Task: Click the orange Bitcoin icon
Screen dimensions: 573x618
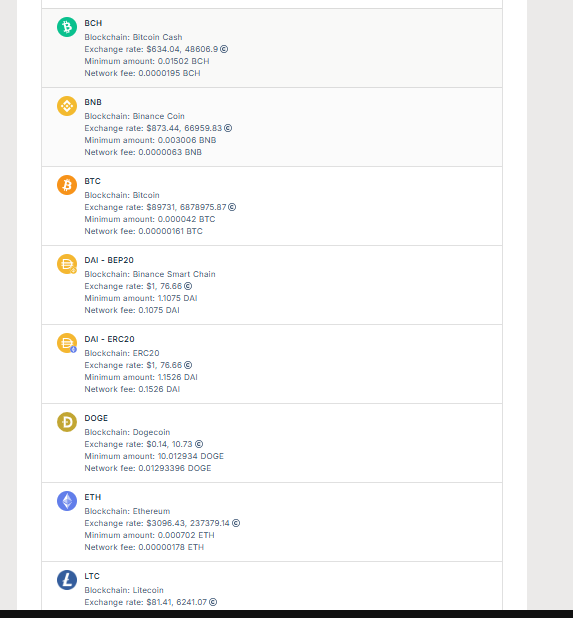Action: pos(67,185)
